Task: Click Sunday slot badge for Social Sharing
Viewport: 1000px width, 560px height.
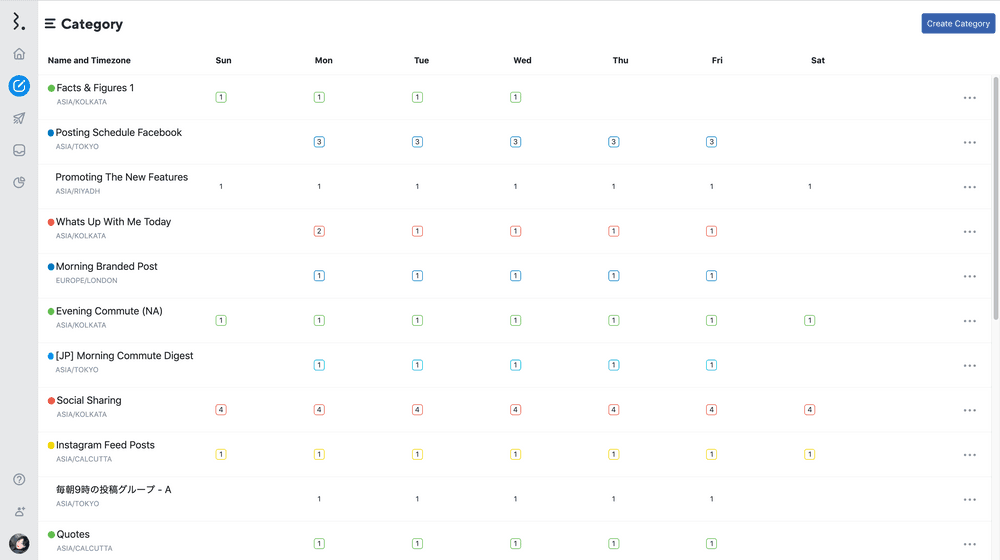Action: (221, 410)
